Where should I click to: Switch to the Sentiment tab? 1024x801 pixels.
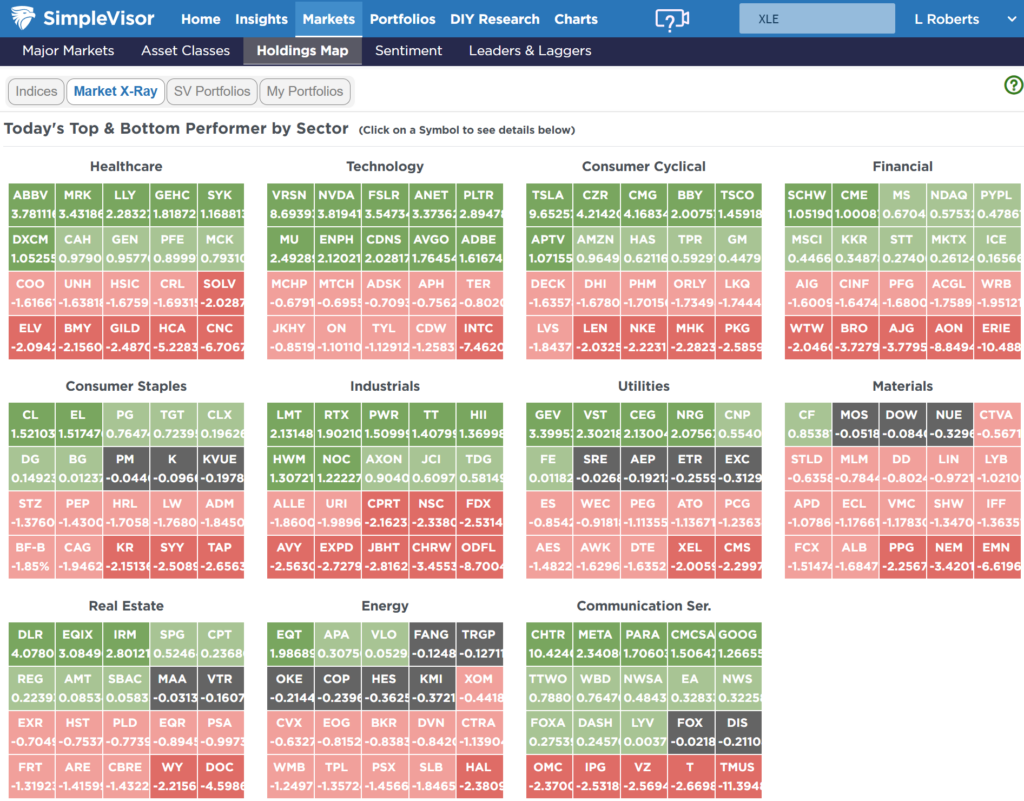pos(408,50)
